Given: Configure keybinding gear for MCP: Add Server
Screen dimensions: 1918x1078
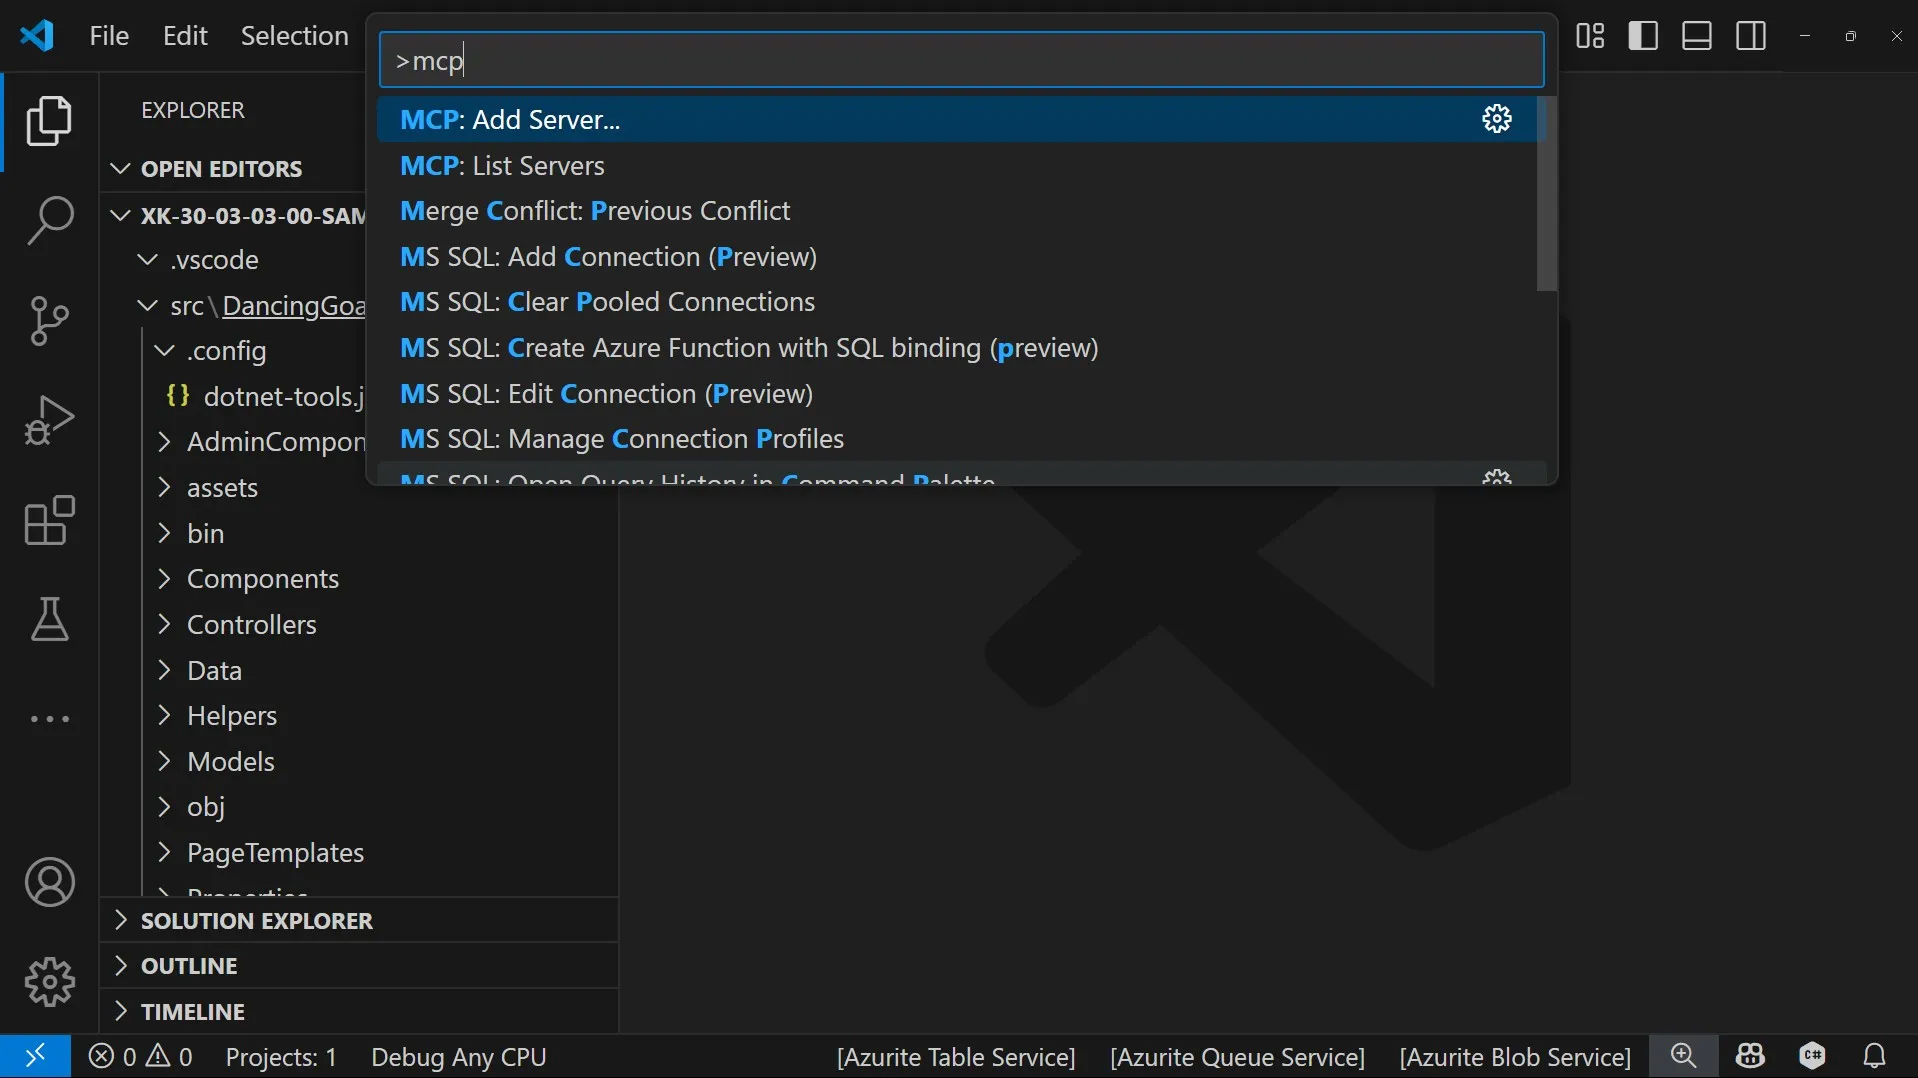Looking at the screenshot, I should click(x=1497, y=119).
